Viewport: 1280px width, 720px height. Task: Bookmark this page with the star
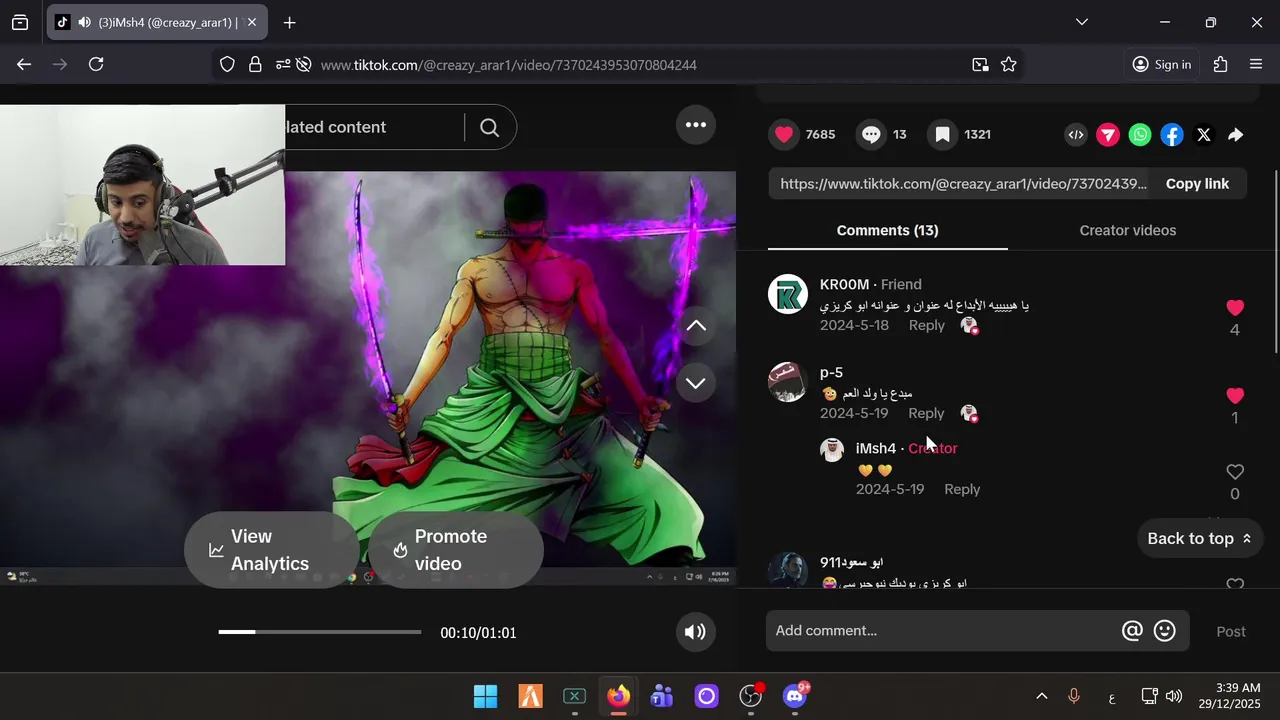pyautogui.click(x=1008, y=64)
